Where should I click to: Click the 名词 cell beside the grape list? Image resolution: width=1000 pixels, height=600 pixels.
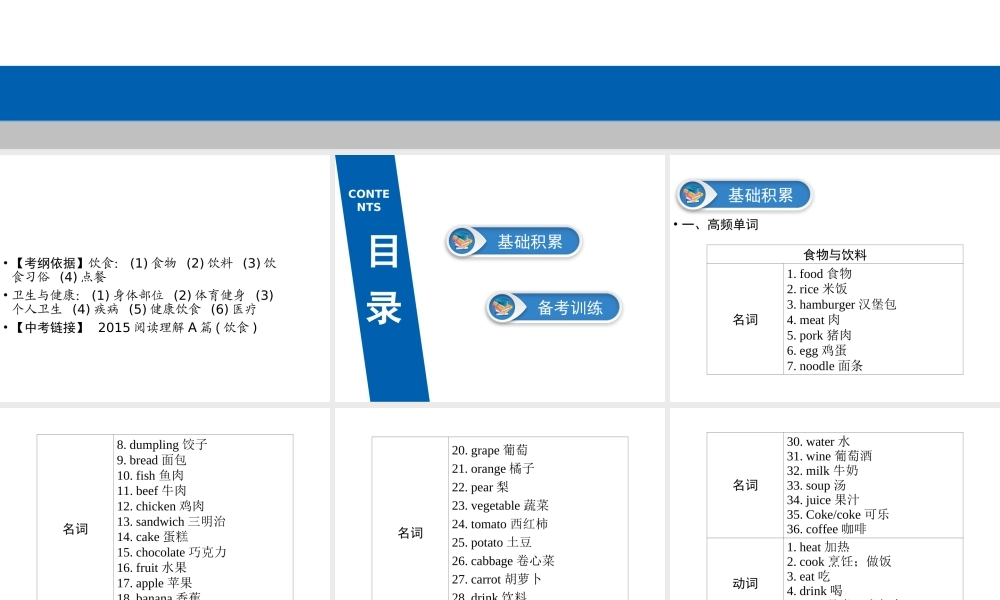pyautogui.click(x=410, y=532)
